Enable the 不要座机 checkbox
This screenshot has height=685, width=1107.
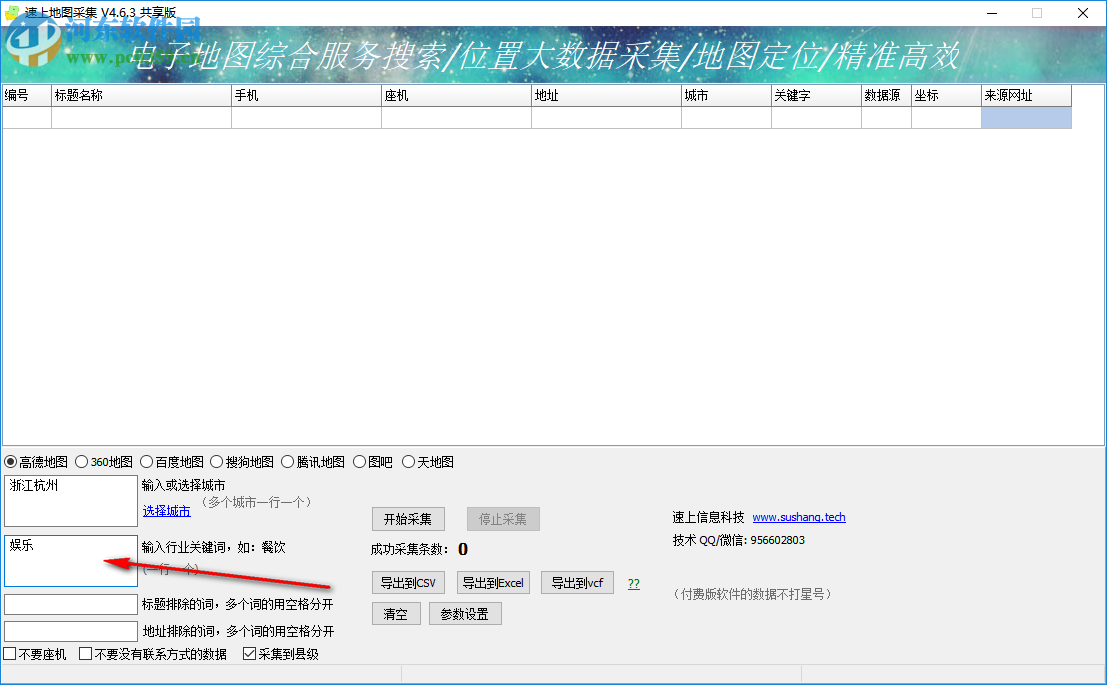click(9, 653)
